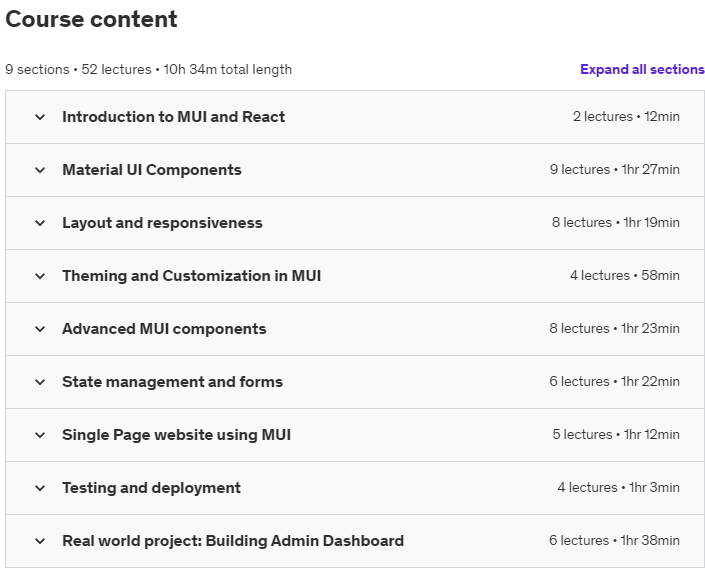Expand chevron beside Layout and responsiveness
Viewport: 705px width, 568px height.
(x=40, y=223)
